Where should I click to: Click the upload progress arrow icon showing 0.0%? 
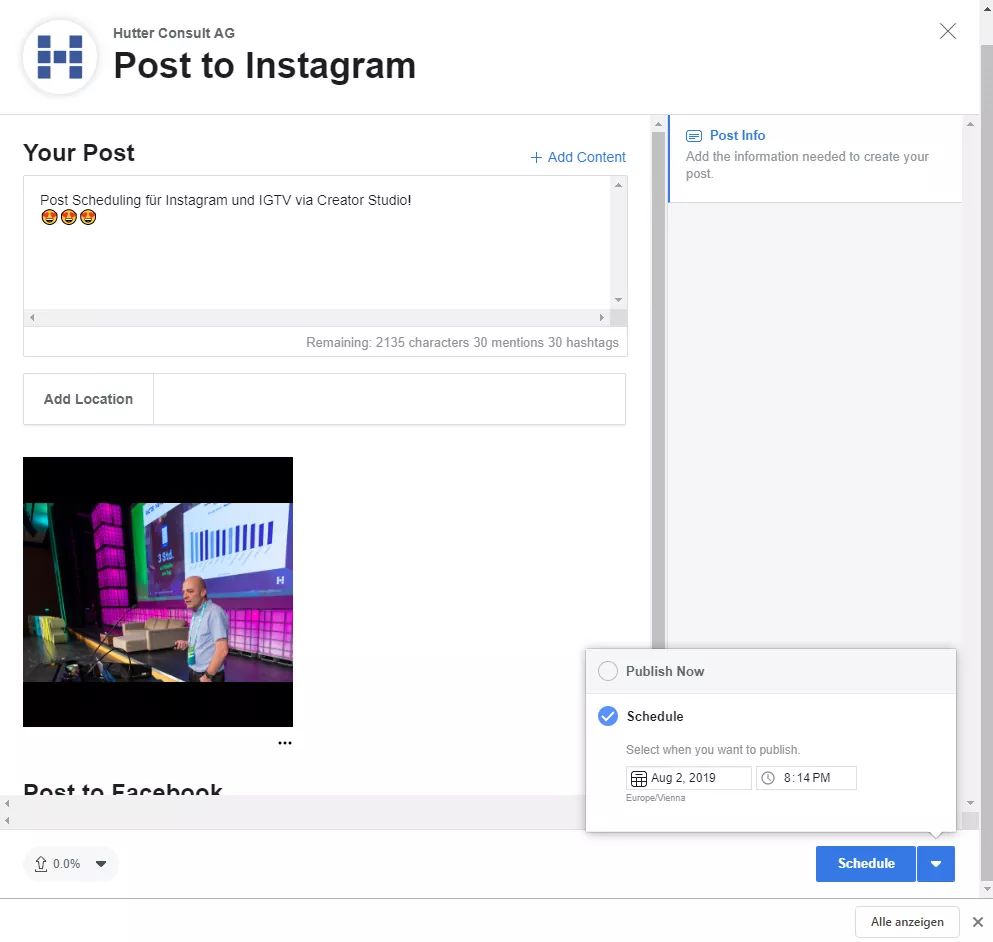click(x=42, y=863)
